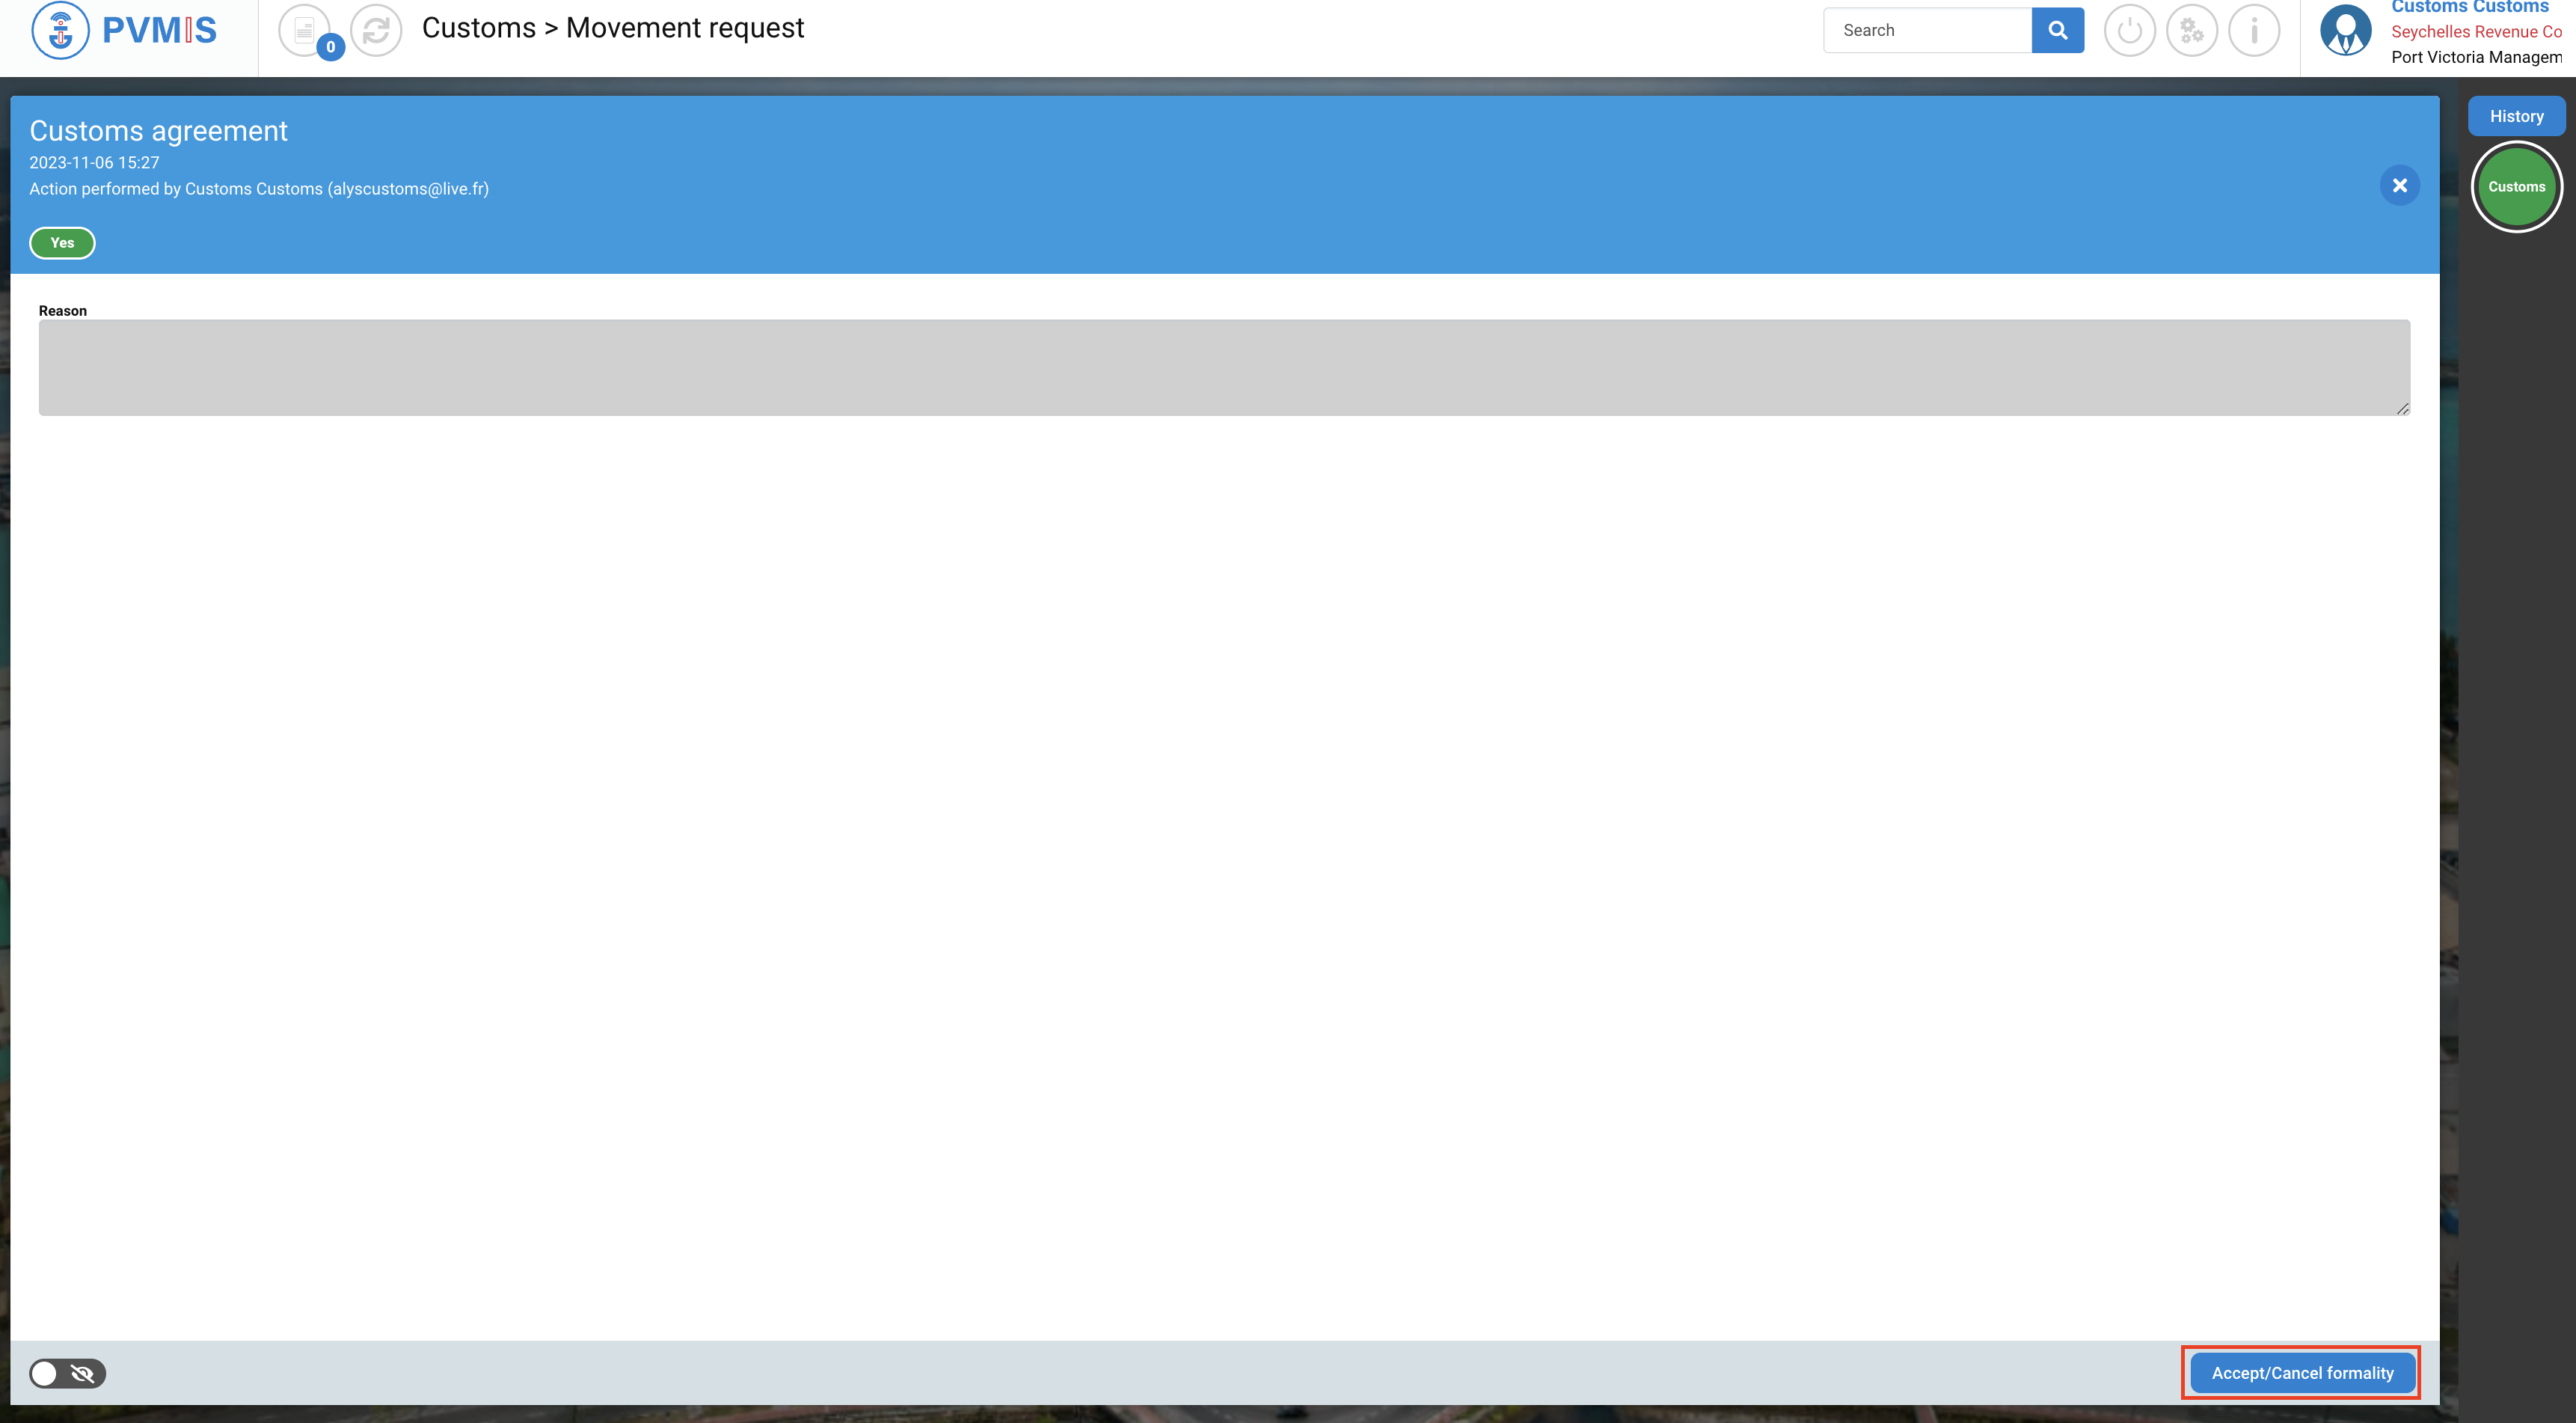Open the Seychelles Revenue Co link
The height and width of the screenshot is (1423, 2576).
tap(2475, 32)
